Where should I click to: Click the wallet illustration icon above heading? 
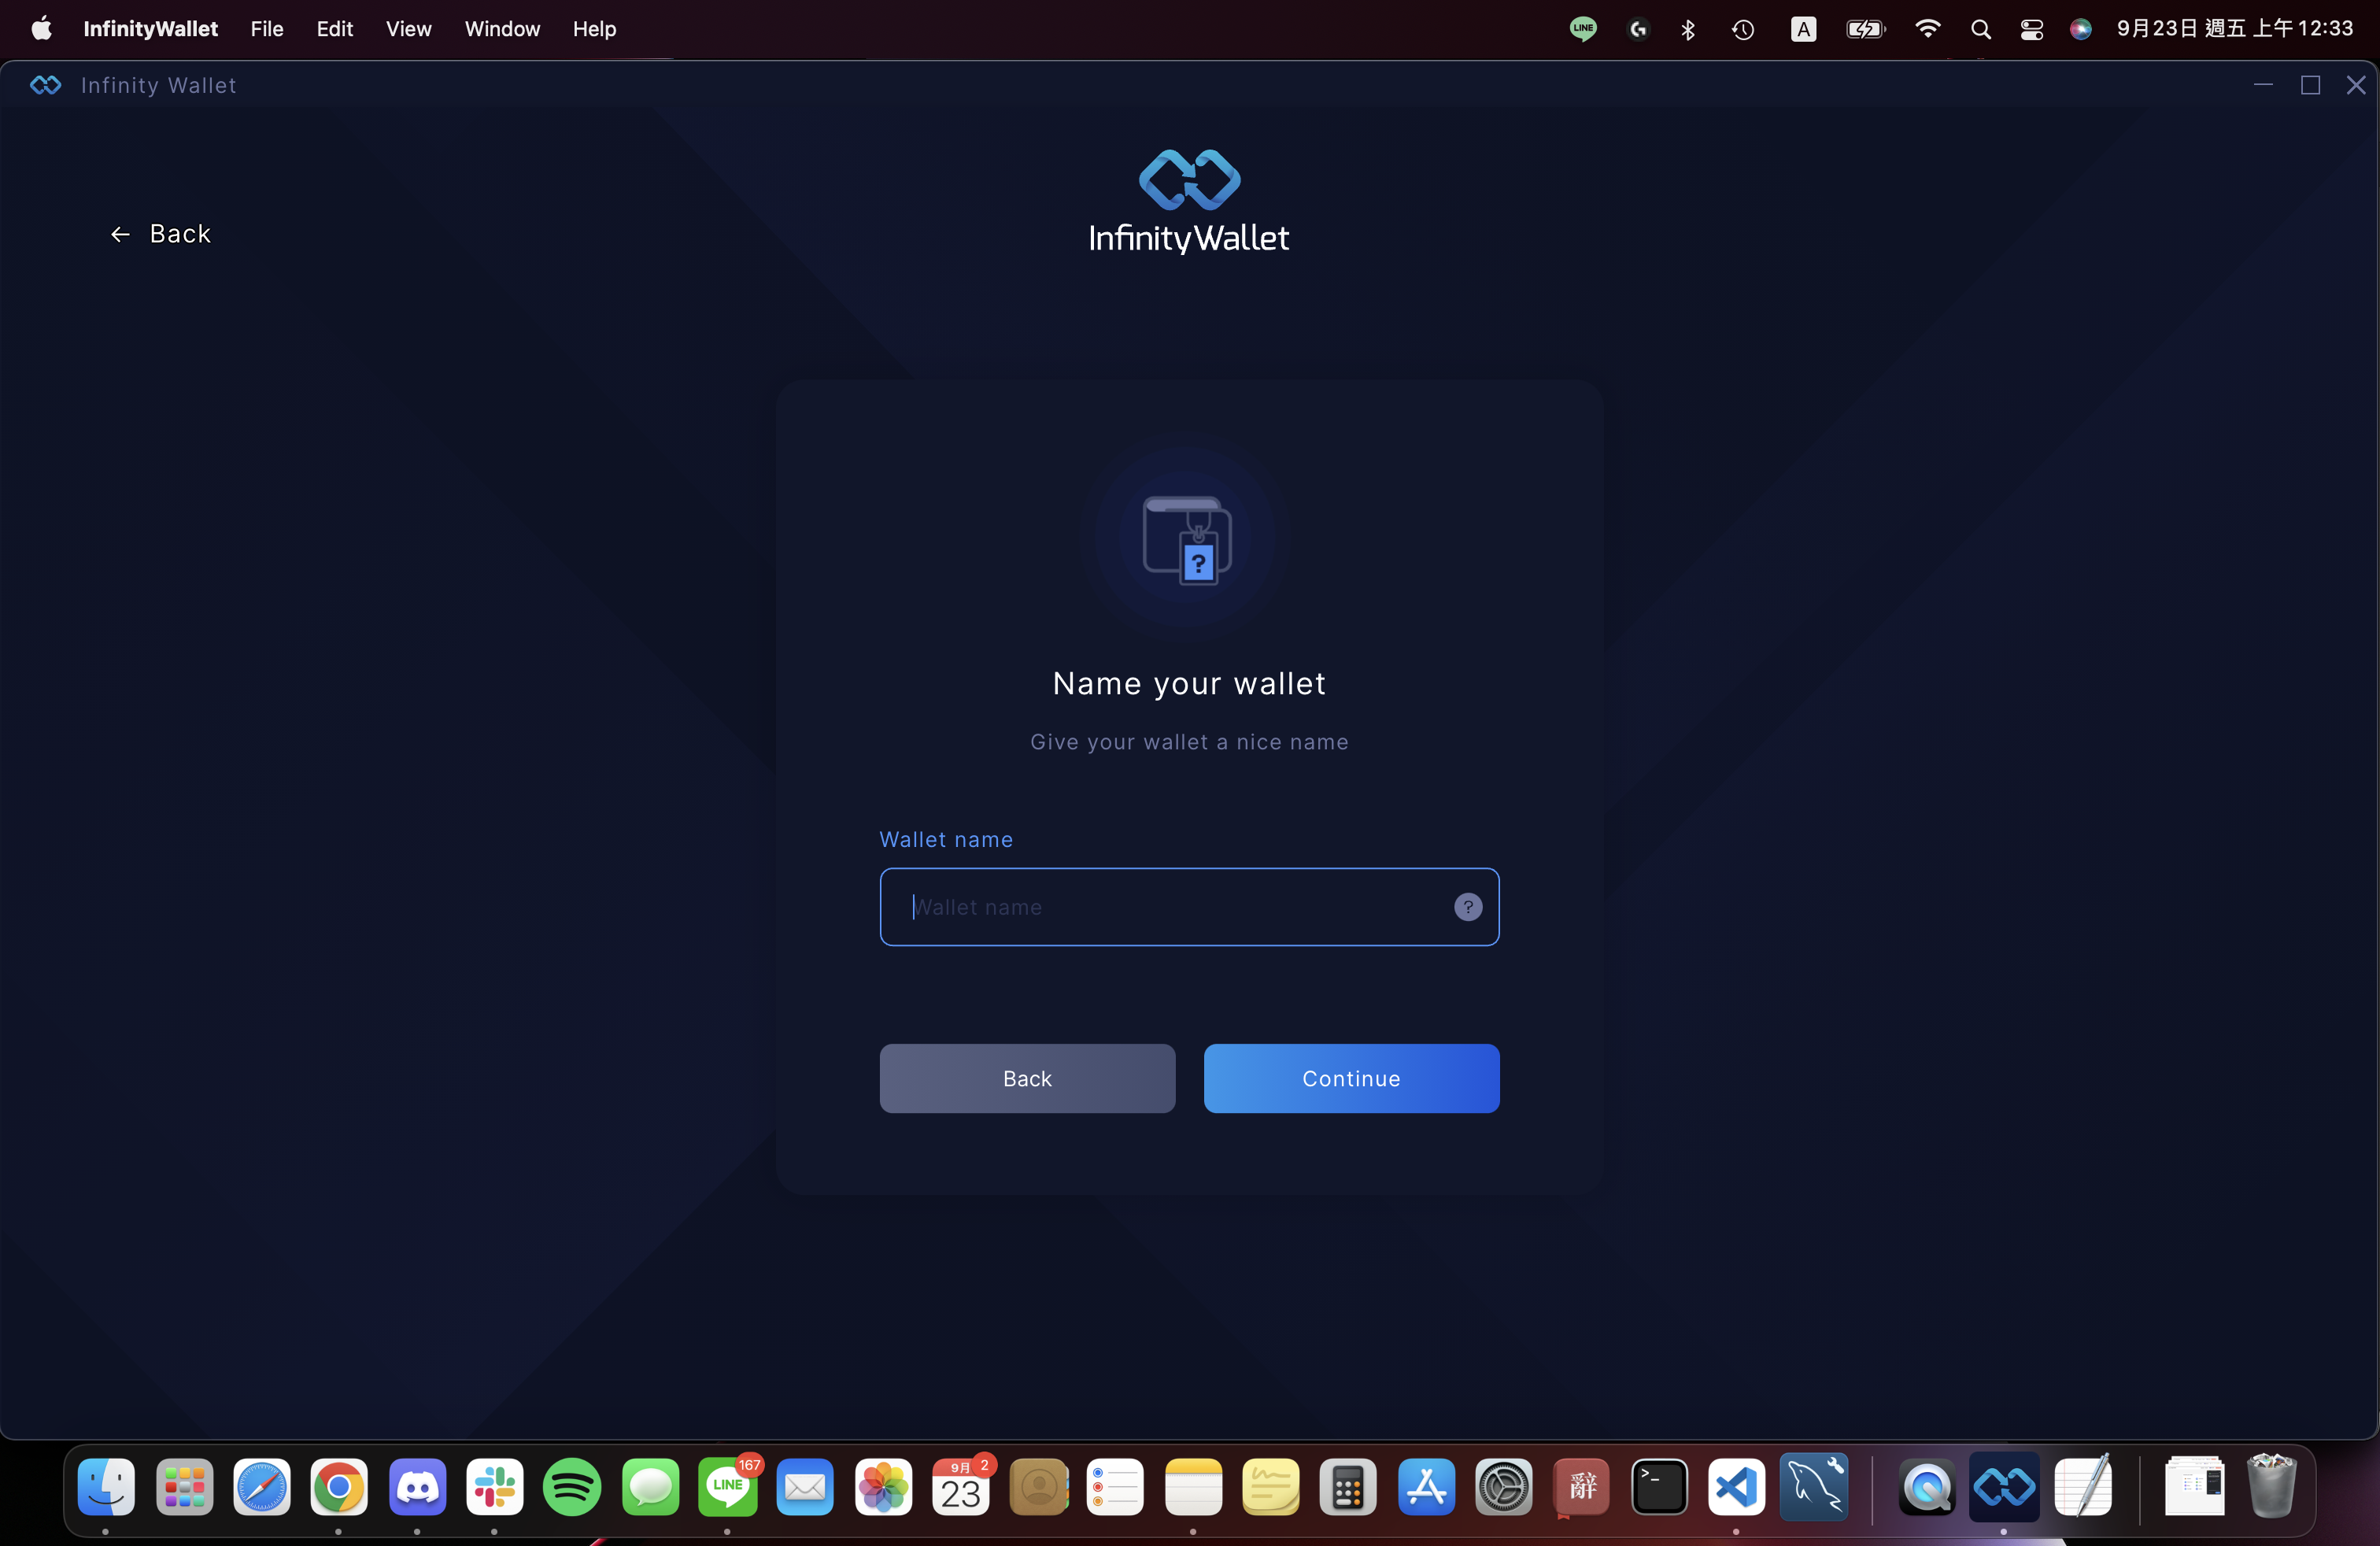[1187, 540]
